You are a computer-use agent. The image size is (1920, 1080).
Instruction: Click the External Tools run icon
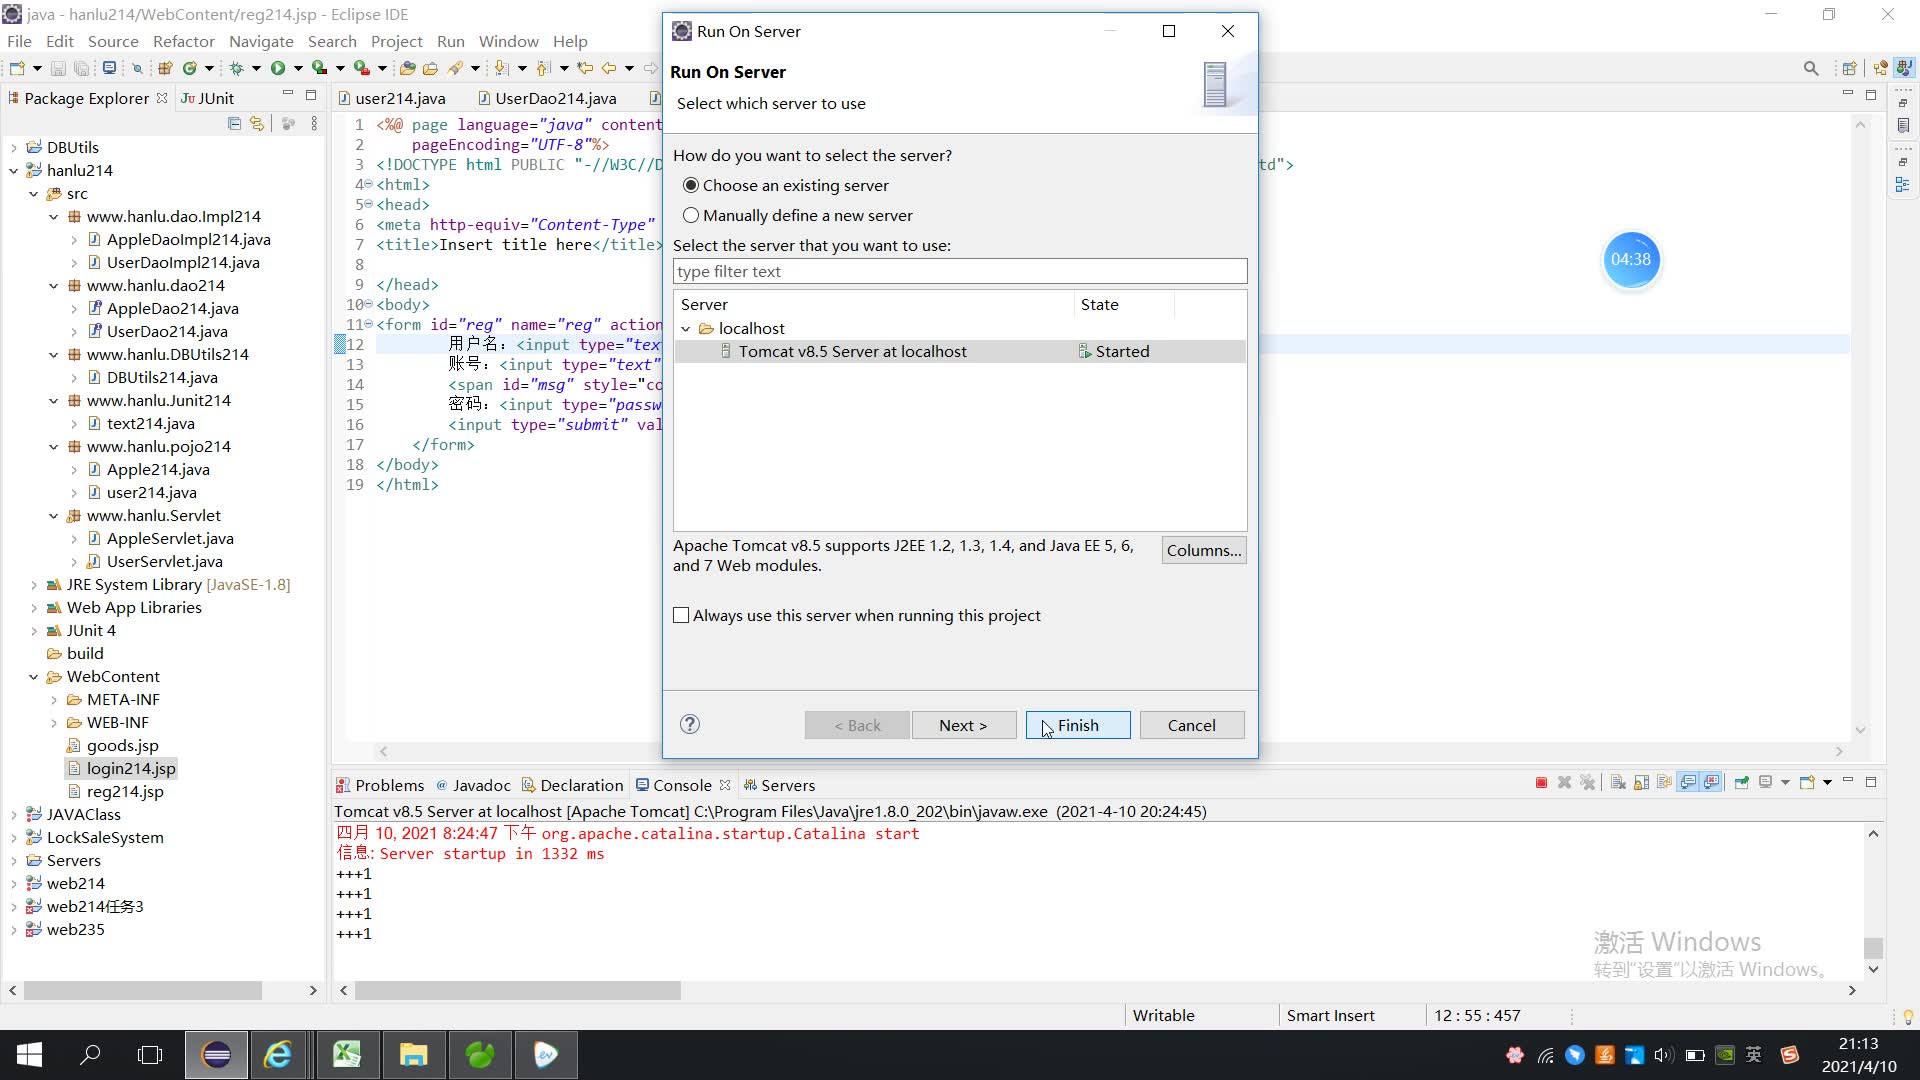pyautogui.click(x=362, y=68)
